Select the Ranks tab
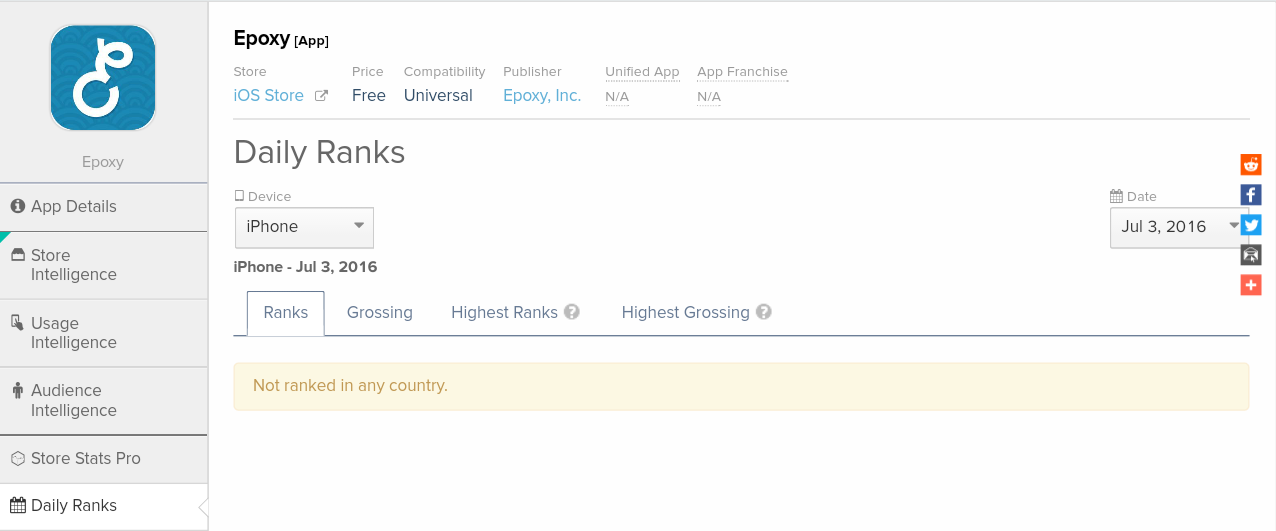1276x531 pixels. pyautogui.click(x=285, y=313)
